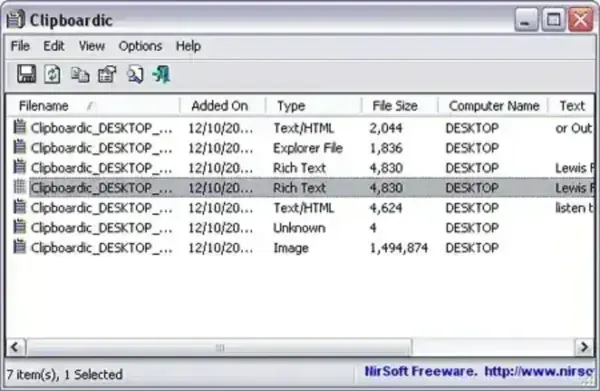
Task: Minimize the Clipboardic window
Action: pyautogui.click(x=526, y=19)
